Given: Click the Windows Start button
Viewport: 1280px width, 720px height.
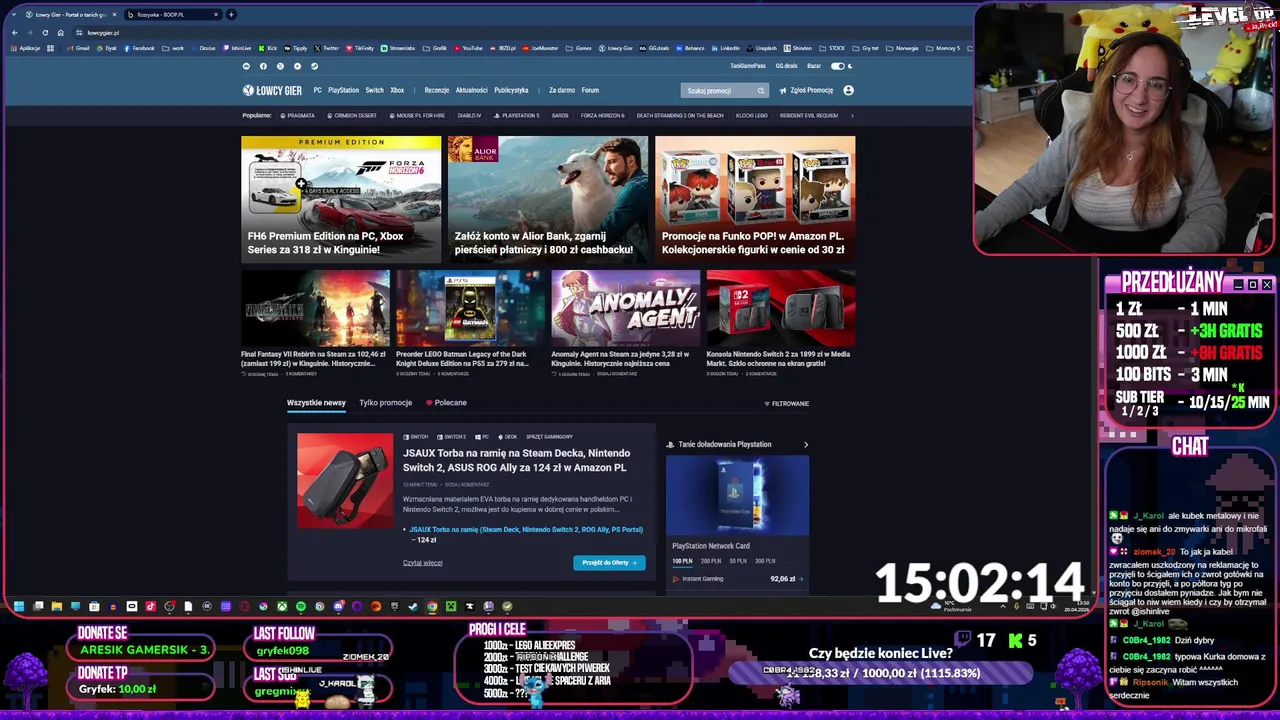Looking at the screenshot, I should [19, 606].
